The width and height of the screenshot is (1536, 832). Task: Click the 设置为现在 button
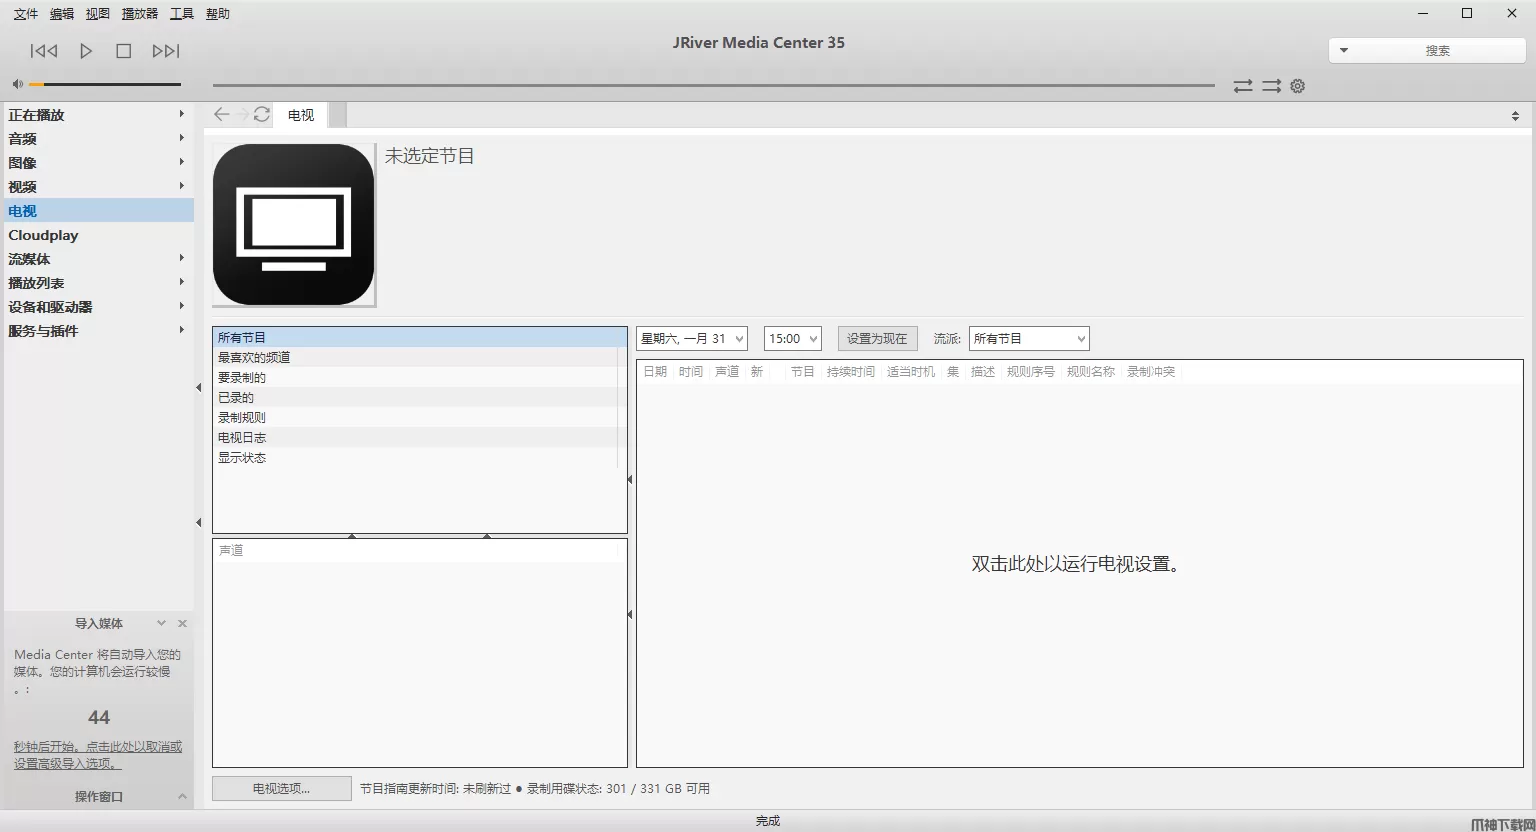click(x=876, y=339)
